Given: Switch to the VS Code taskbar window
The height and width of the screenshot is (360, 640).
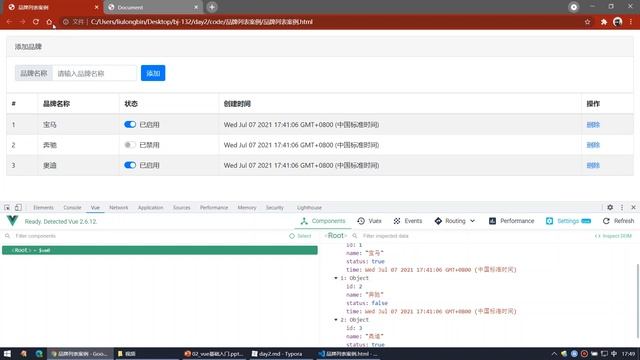Looking at the screenshot, I should click(349, 353).
